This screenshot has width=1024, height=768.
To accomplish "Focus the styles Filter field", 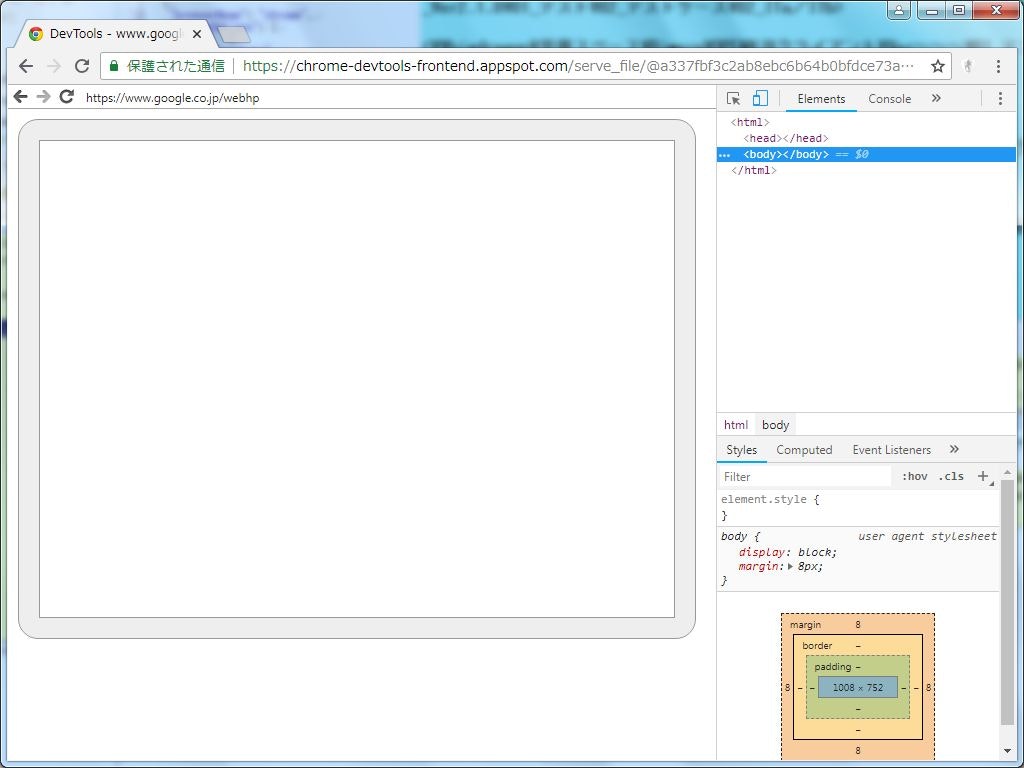I will coord(805,477).
